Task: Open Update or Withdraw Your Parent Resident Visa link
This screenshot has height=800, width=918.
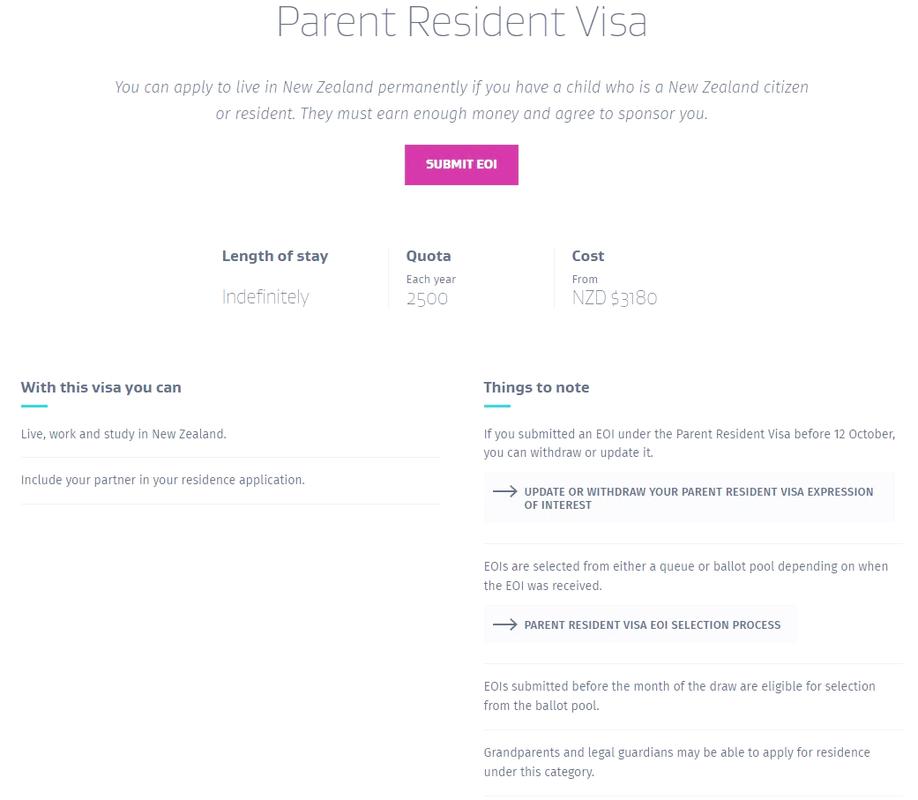Action: pos(698,498)
